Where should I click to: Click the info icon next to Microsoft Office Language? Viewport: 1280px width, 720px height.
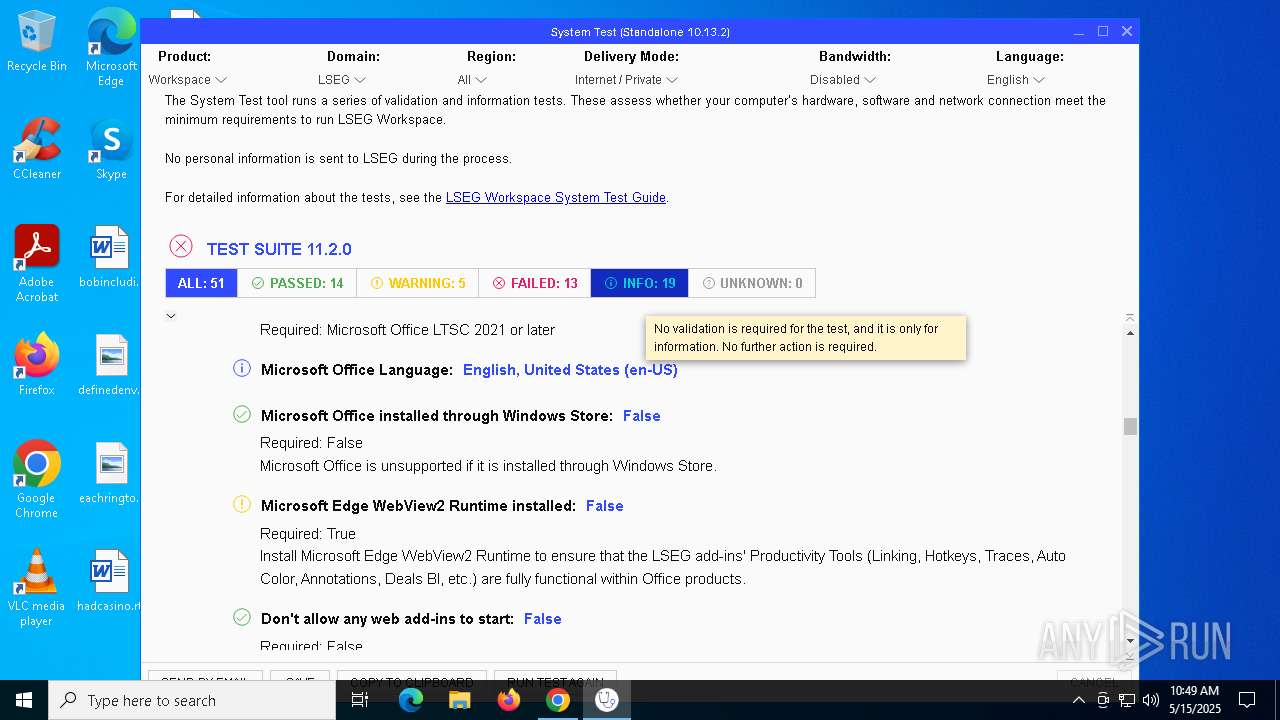(242, 368)
